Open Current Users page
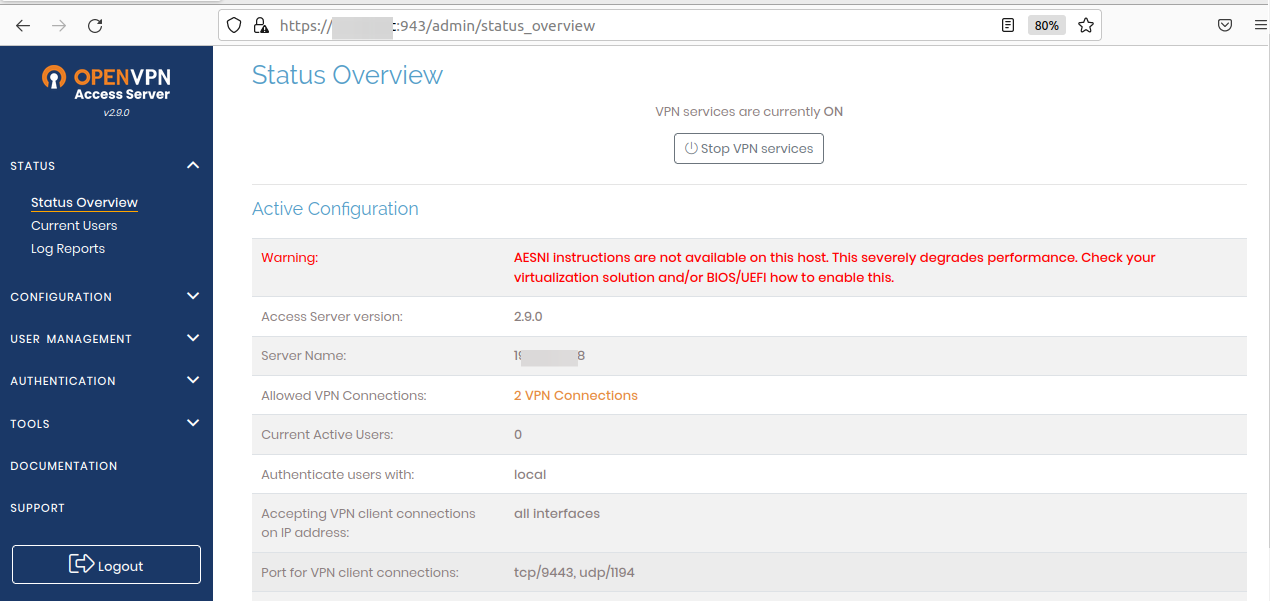This screenshot has width=1270, height=601. (74, 225)
